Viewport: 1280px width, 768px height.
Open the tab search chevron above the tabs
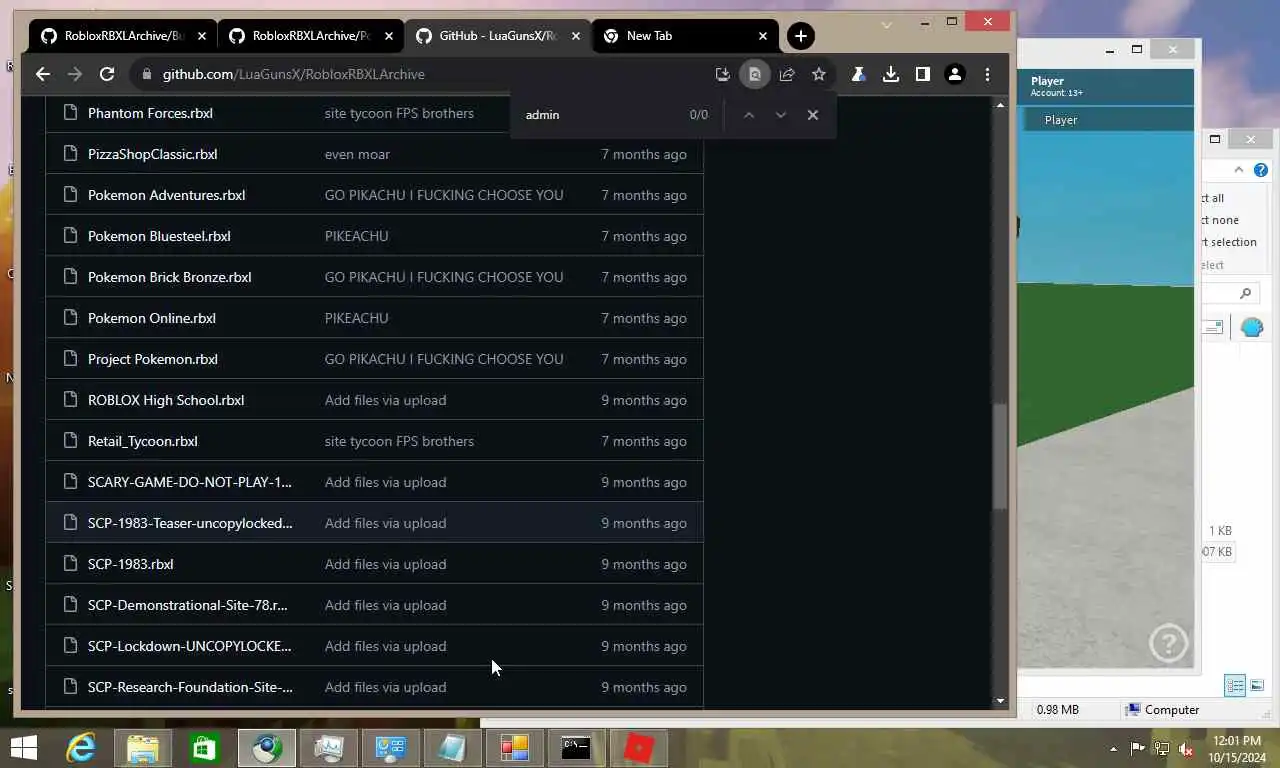pos(886,24)
